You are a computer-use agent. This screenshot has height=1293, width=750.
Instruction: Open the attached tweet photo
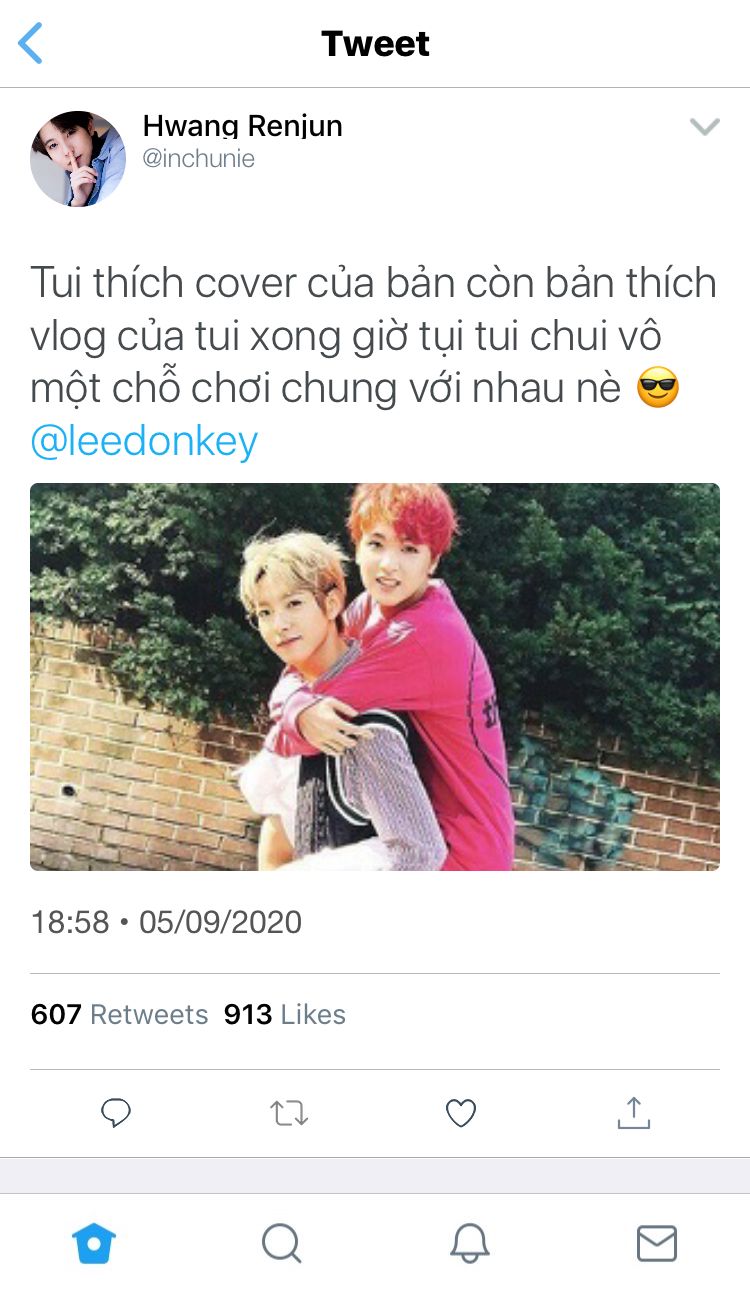[x=375, y=677]
